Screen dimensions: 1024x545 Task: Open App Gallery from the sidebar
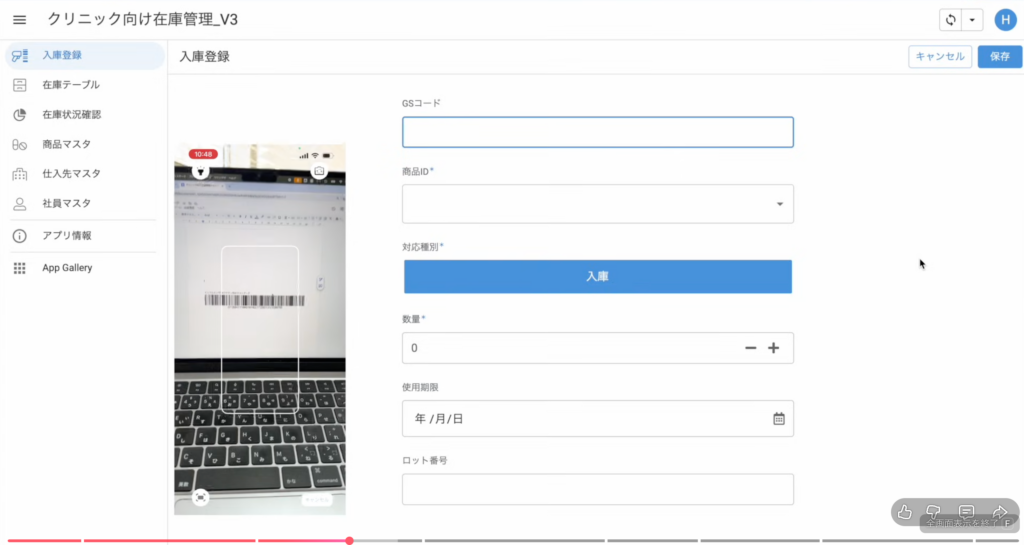coord(67,268)
